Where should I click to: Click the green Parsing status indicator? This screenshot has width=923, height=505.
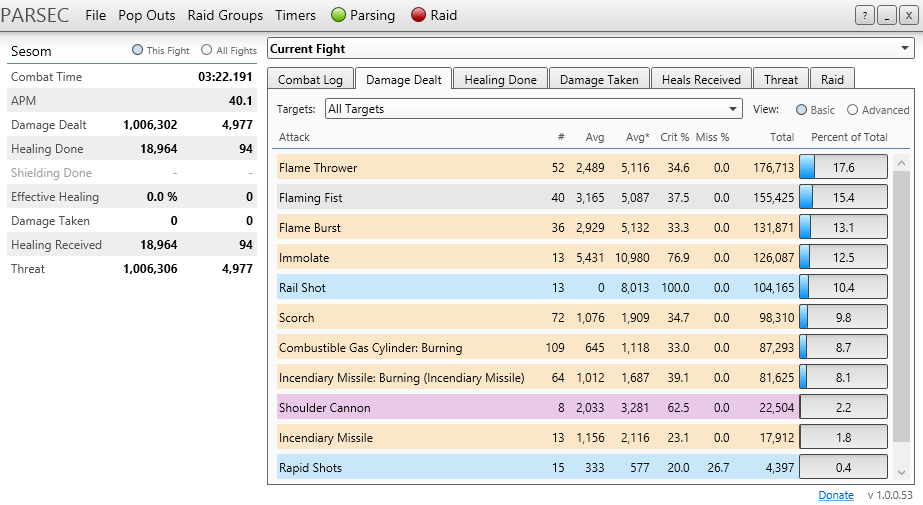pos(338,15)
